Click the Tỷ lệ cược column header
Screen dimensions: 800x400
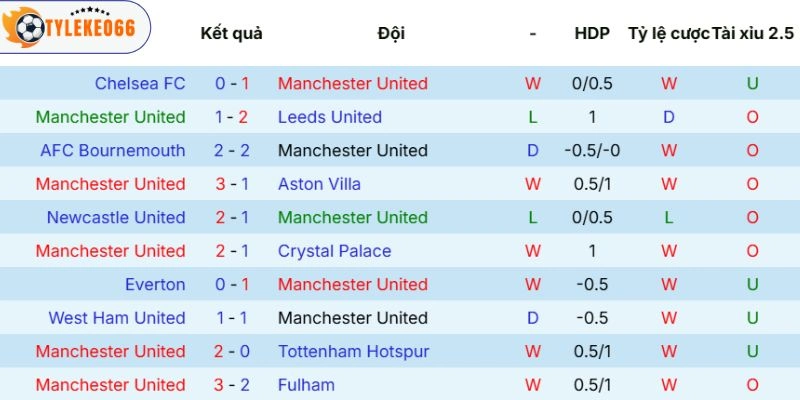click(x=668, y=33)
